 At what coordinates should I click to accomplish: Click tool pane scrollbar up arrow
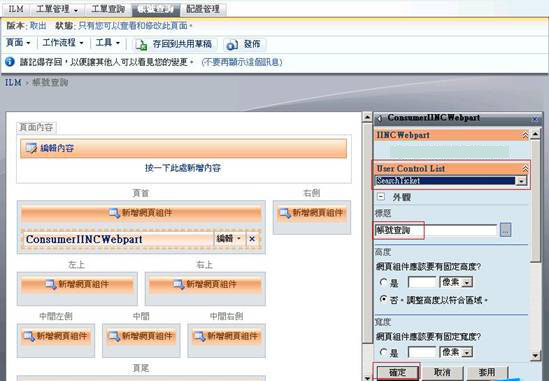pyautogui.click(x=535, y=134)
